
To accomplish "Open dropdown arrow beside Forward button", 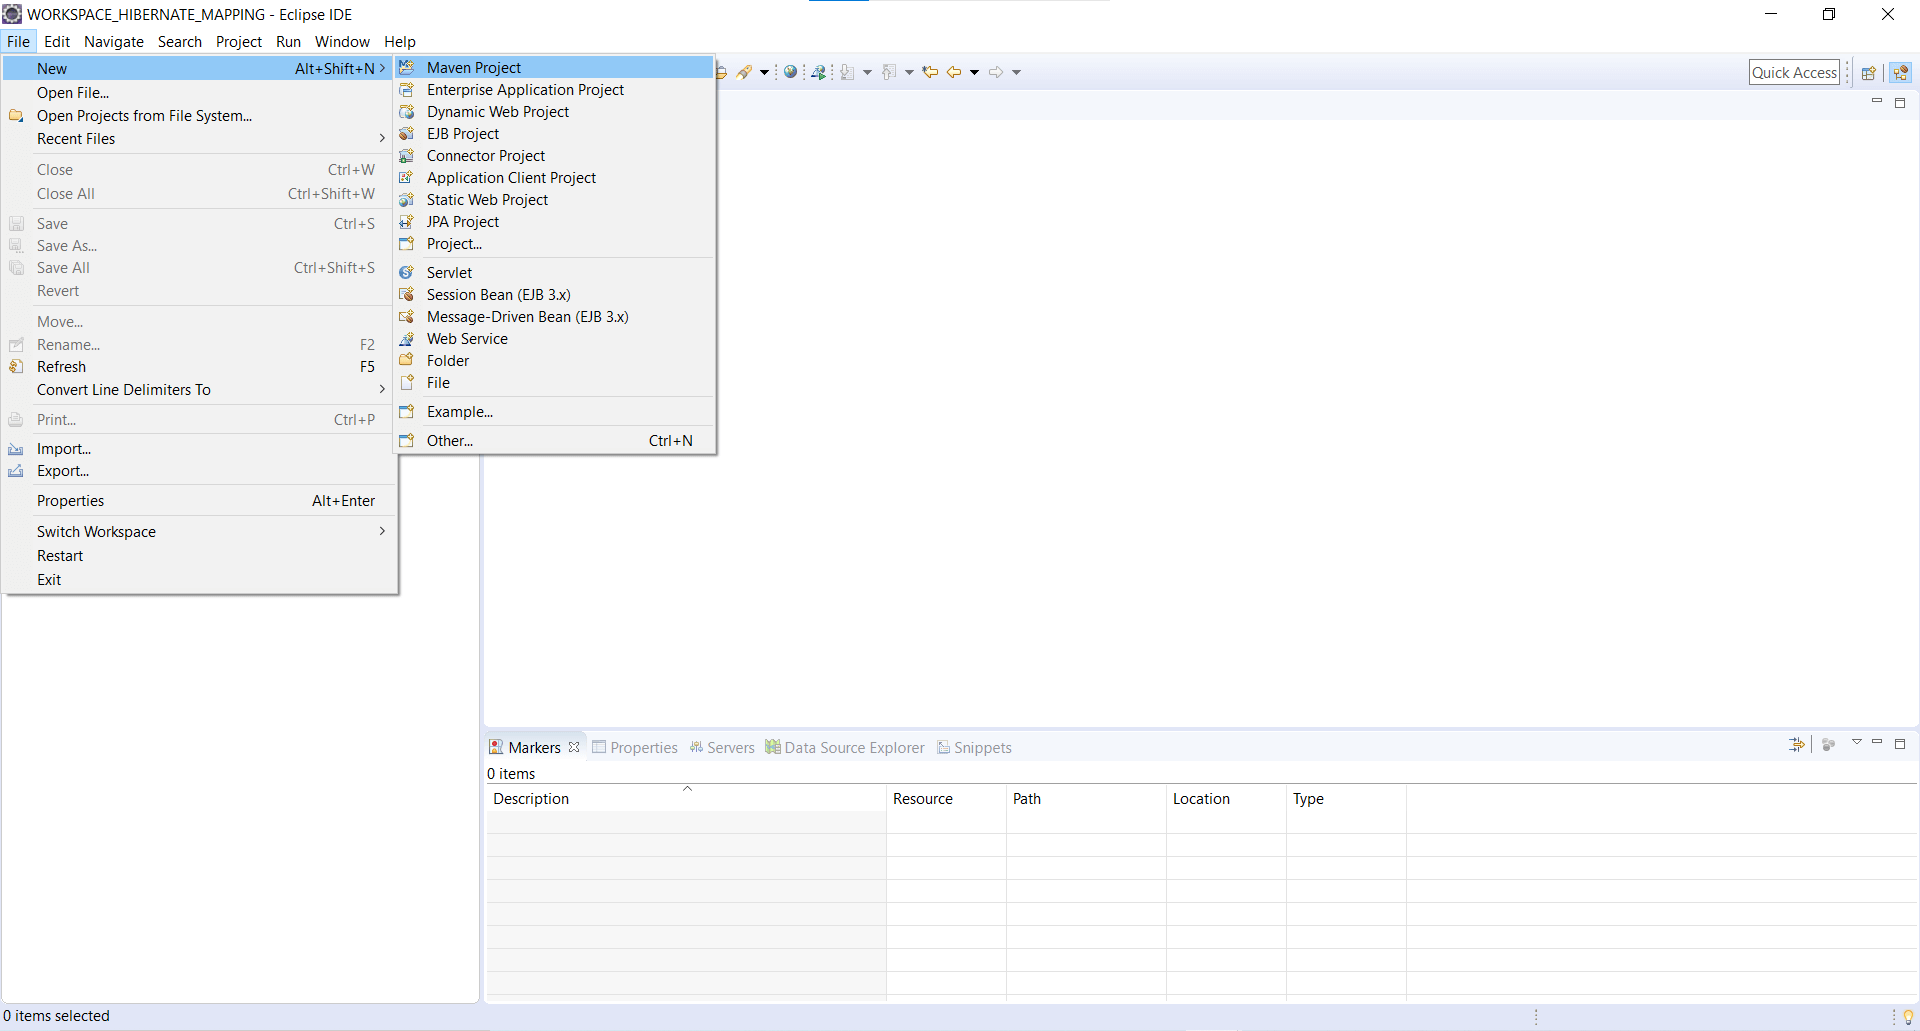I will pyautogui.click(x=1016, y=71).
